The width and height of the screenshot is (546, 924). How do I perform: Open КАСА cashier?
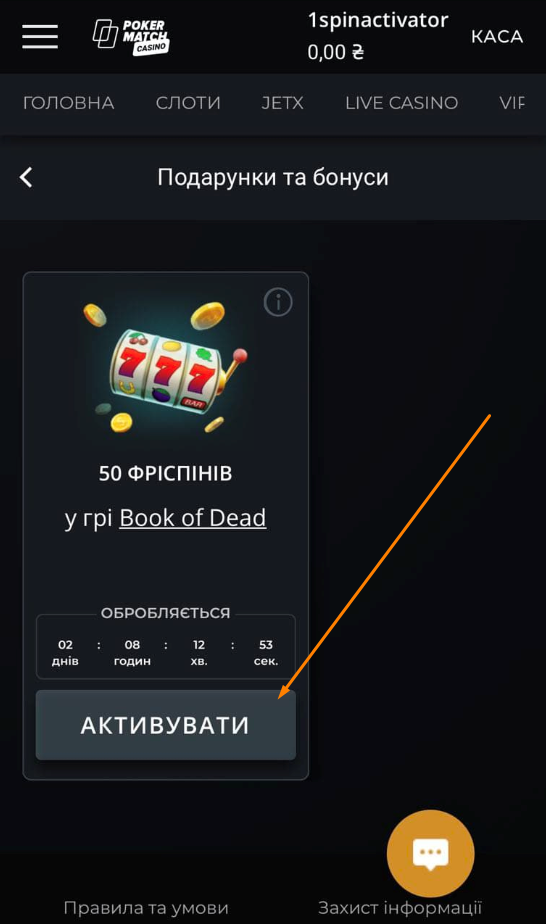coord(497,37)
